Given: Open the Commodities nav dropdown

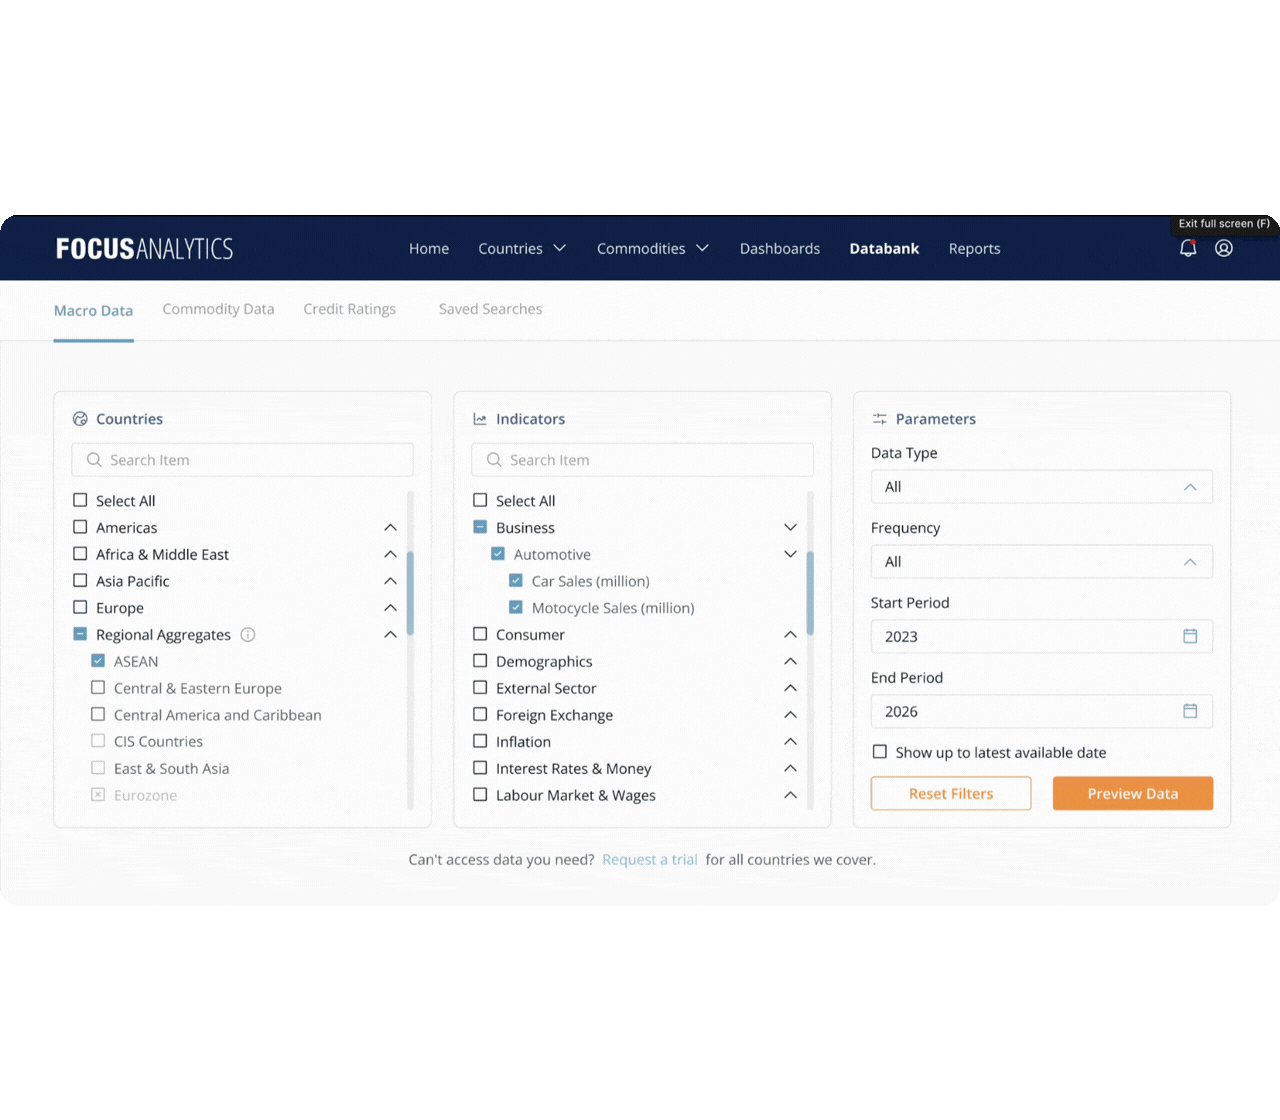Looking at the screenshot, I should (x=653, y=248).
